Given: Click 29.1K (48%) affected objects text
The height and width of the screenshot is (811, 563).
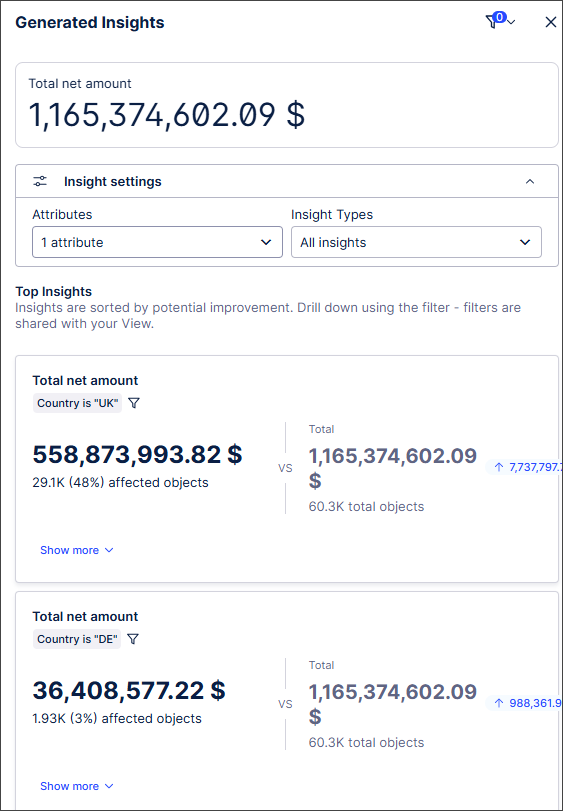Looking at the screenshot, I should 120,483.
